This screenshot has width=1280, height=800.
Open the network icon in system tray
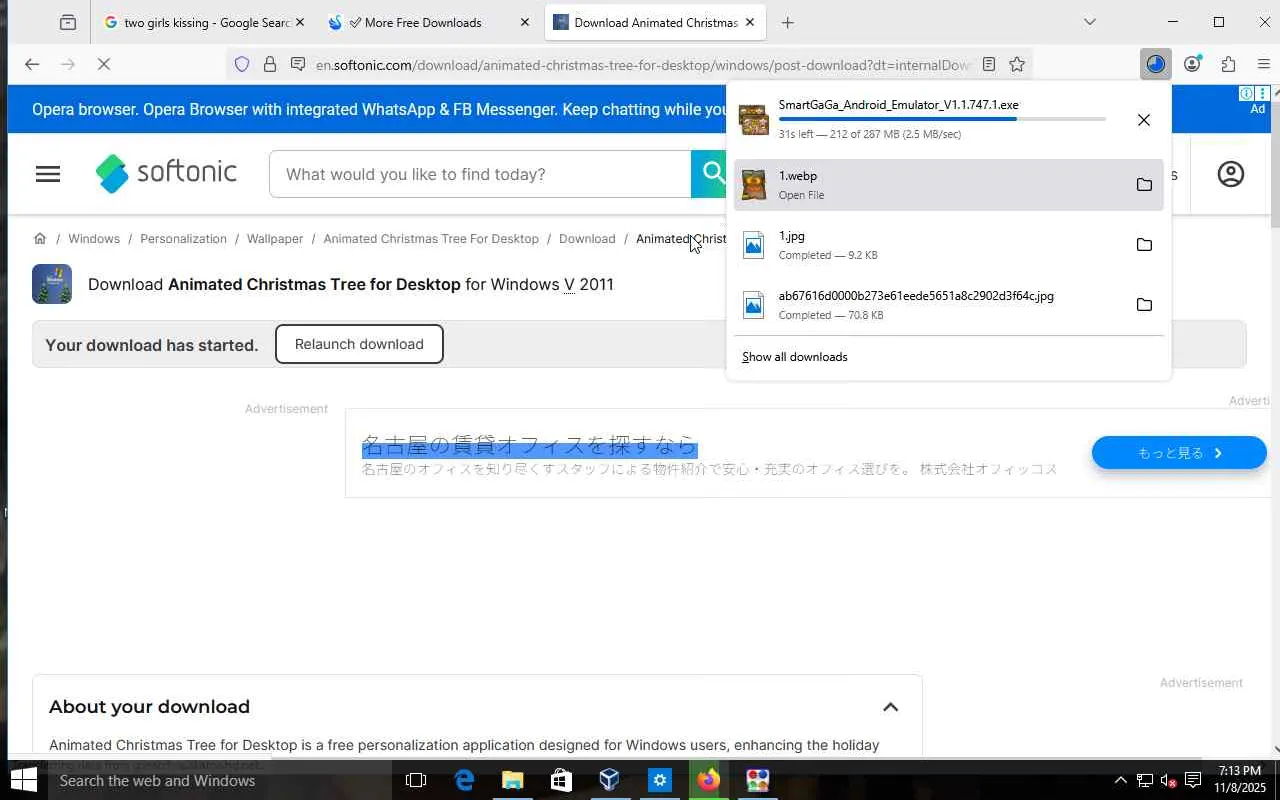[1145, 780]
